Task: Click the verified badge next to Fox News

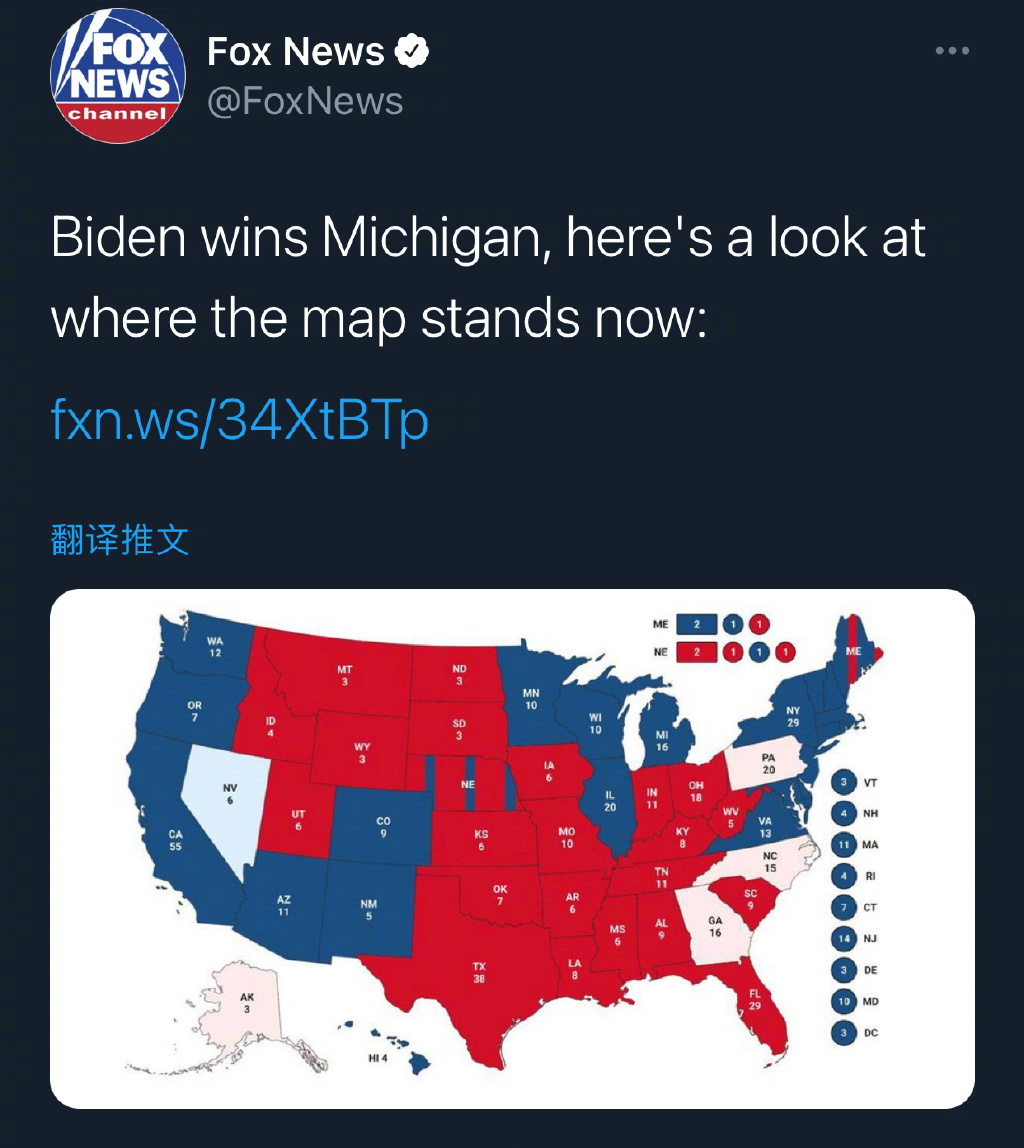Action: pos(412,51)
